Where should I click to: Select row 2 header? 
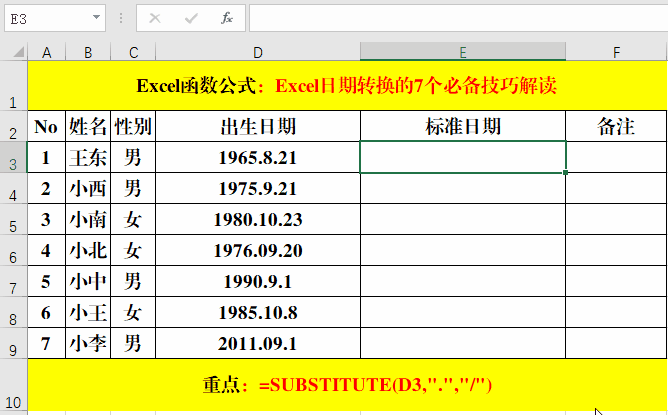[14, 126]
